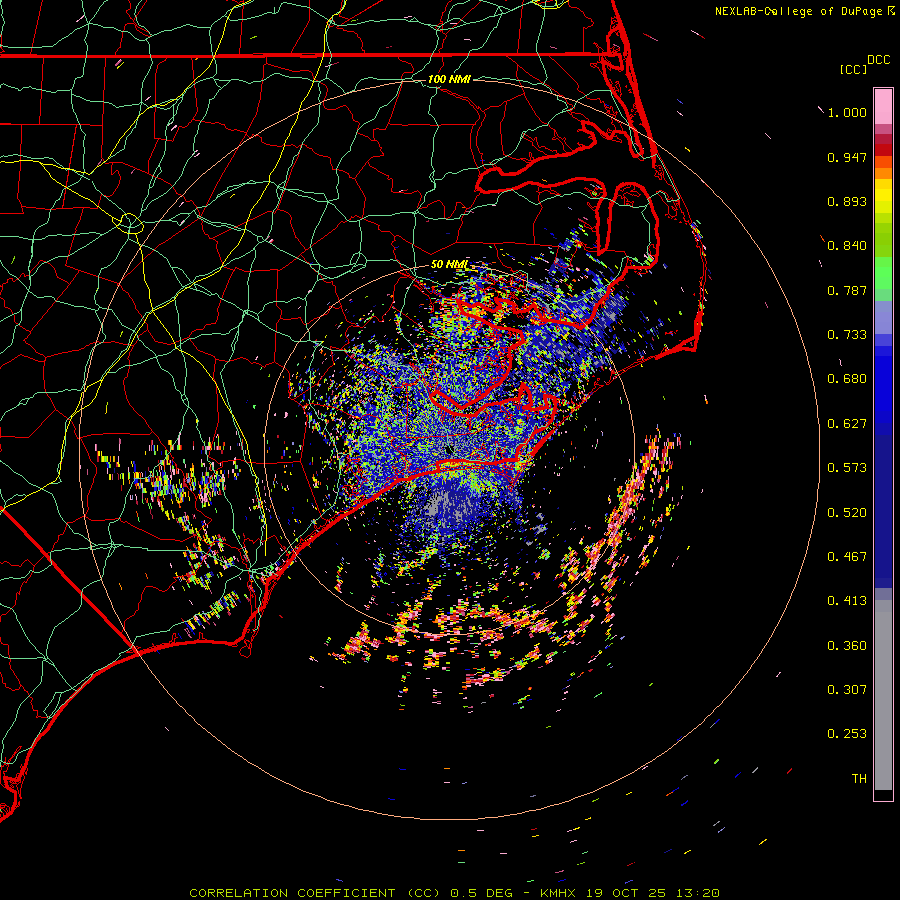Screen dimensions: 900x900
Task: Click the 0.893 legend value
Action: point(847,201)
